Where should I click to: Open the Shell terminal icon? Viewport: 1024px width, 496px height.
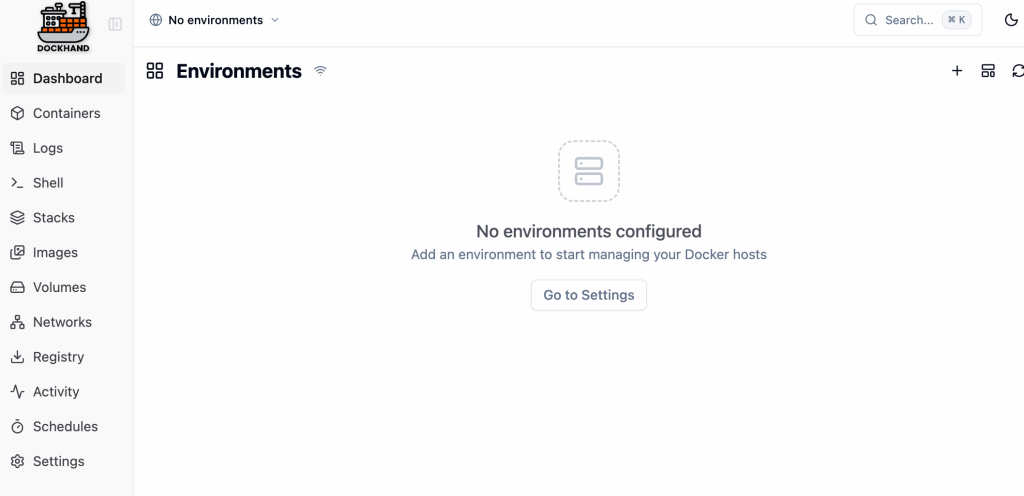pyautogui.click(x=17, y=183)
